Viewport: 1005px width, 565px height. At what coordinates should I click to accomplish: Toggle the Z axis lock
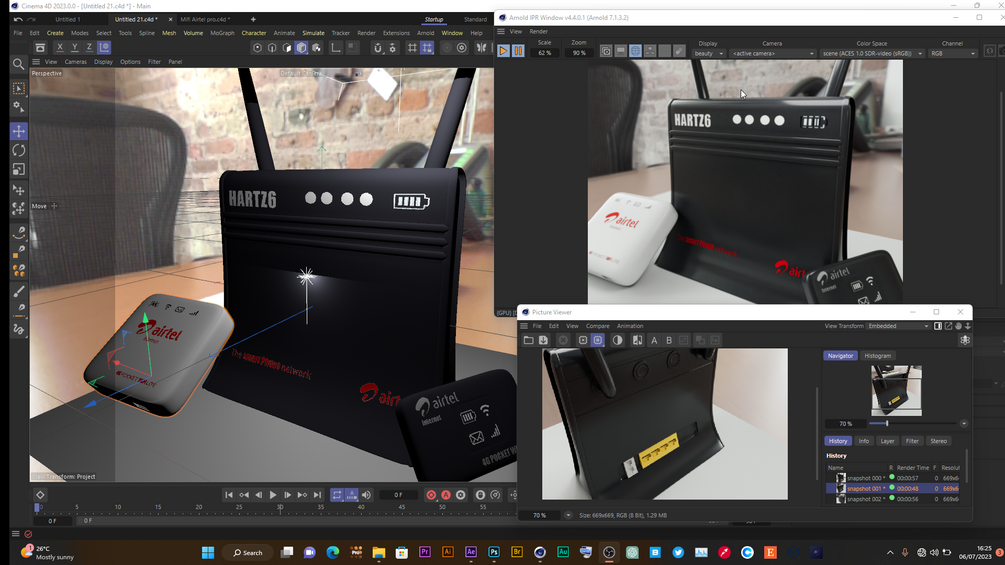89,47
